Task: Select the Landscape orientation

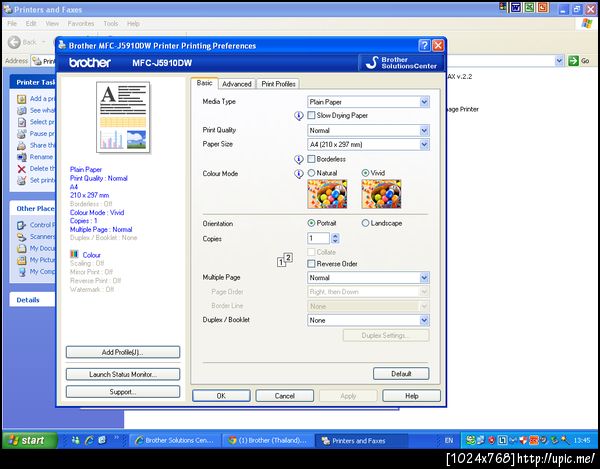Action: click(x=365, y=223)
